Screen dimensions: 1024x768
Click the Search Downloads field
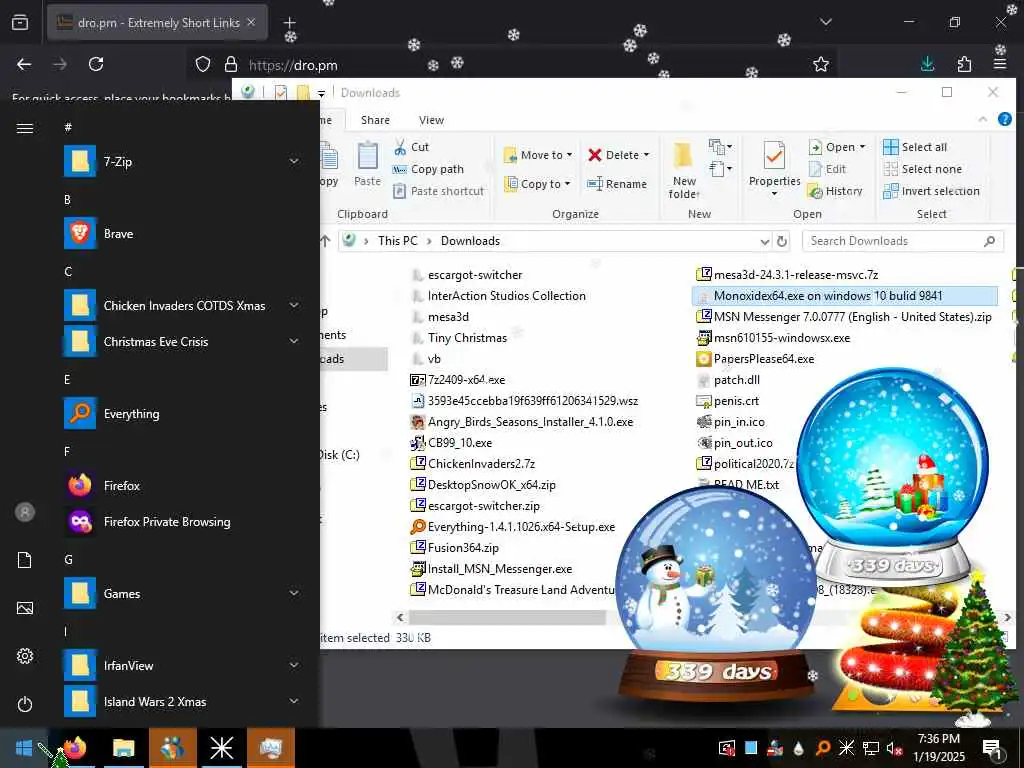coord(903,241)
